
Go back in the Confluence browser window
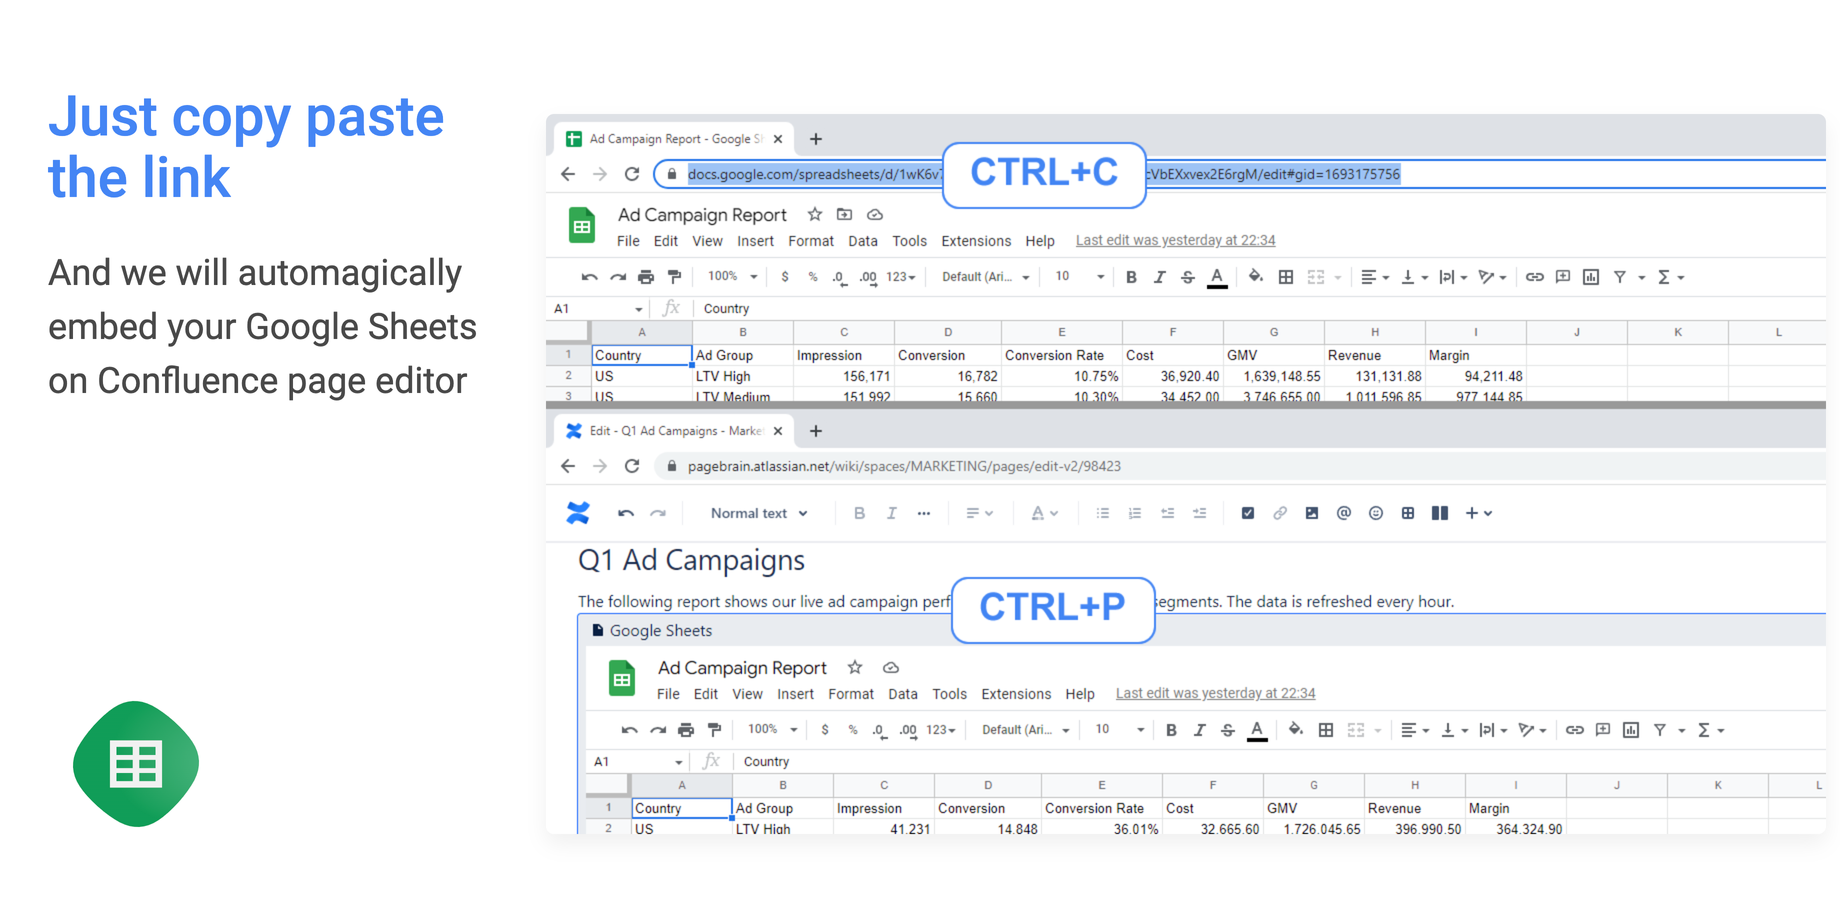[568, 466]
